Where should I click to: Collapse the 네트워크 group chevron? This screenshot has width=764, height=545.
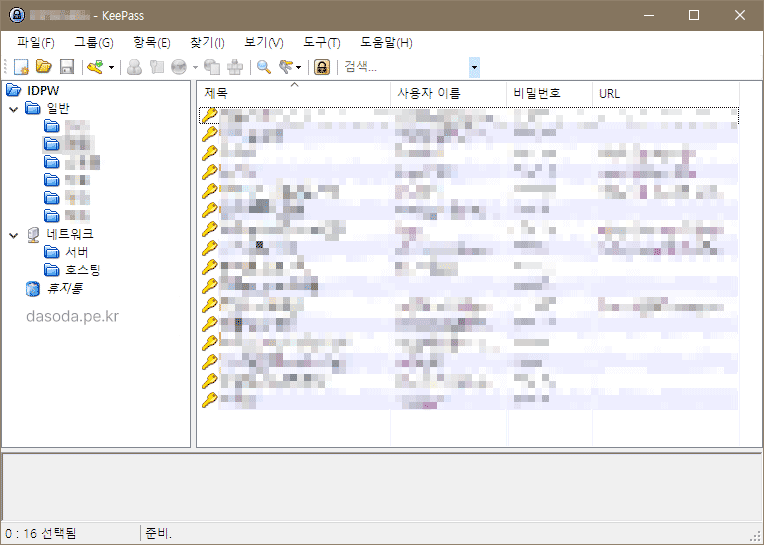[x=14, y=235]
